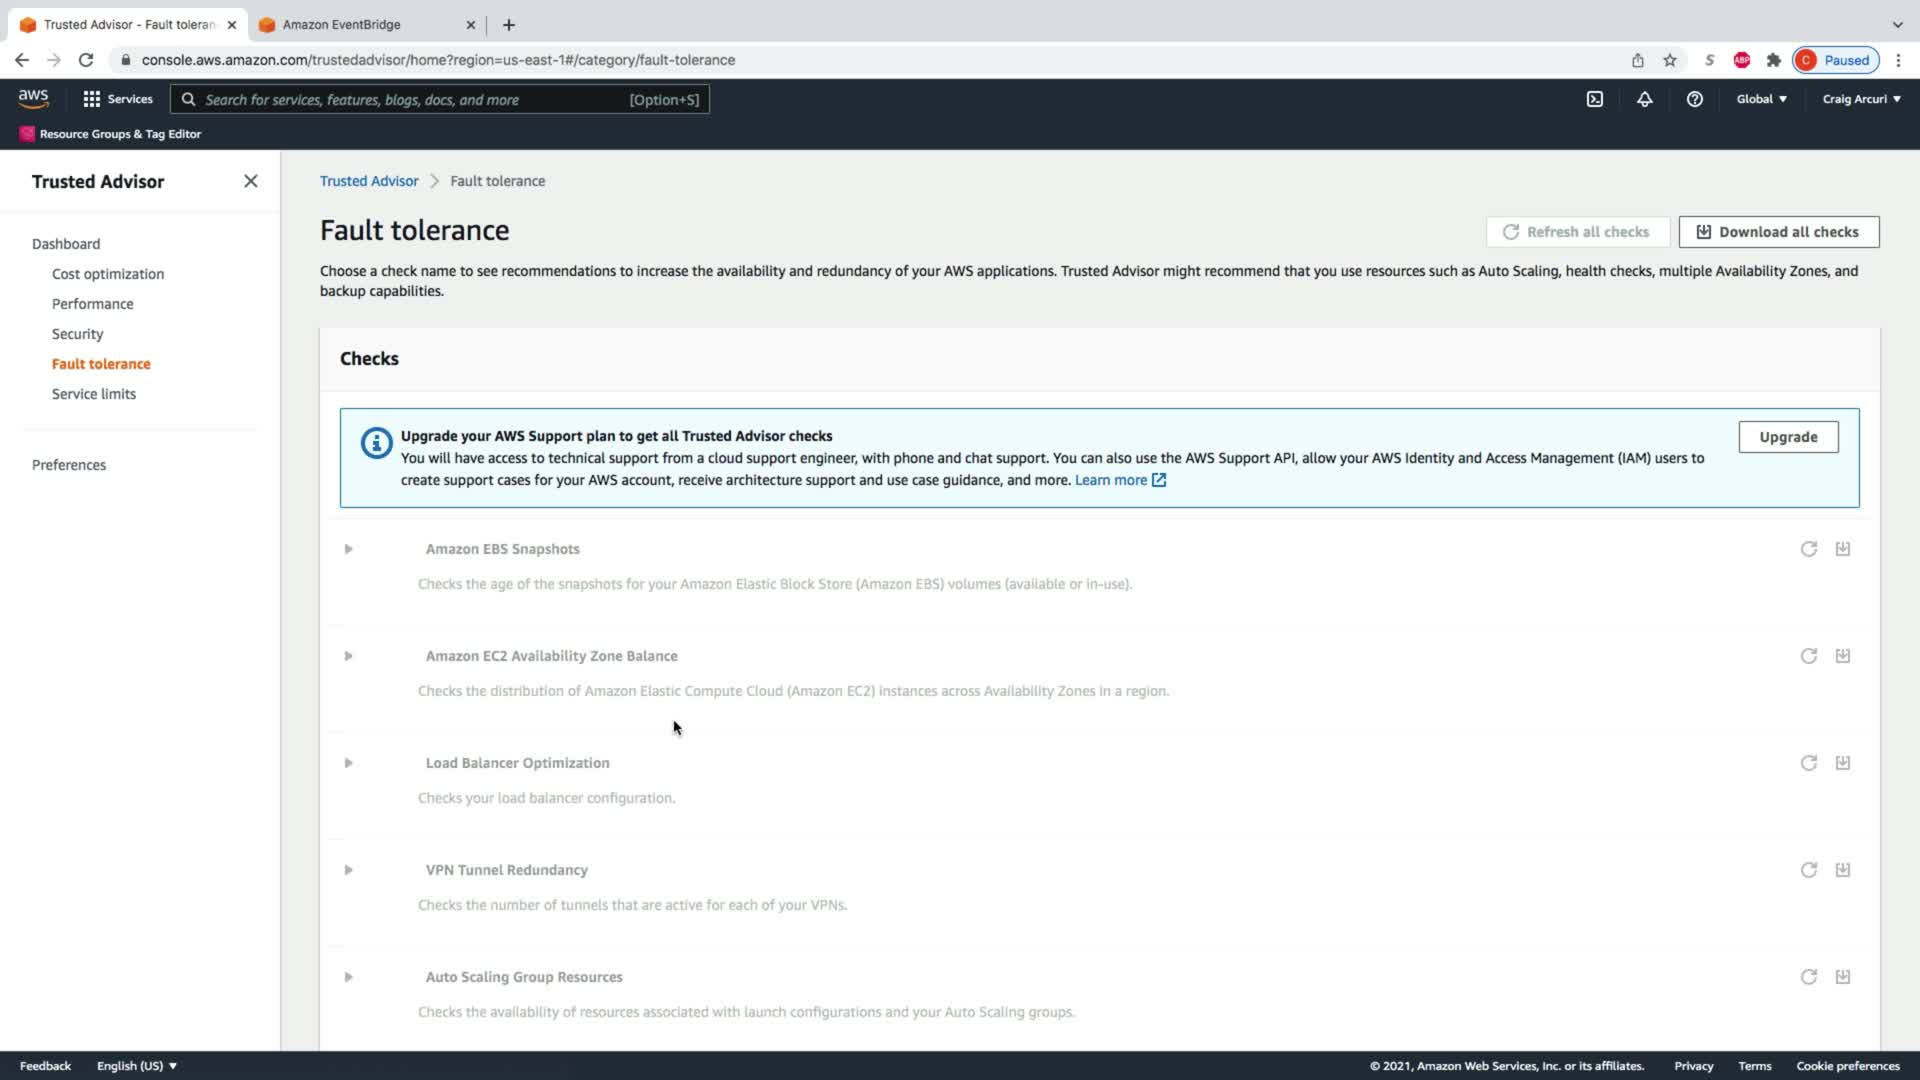The height and width of the screenshot is (1080, 1920).
Task: Click the Download all checks button
Action: pyautogui.click(x=1778, y=232)
